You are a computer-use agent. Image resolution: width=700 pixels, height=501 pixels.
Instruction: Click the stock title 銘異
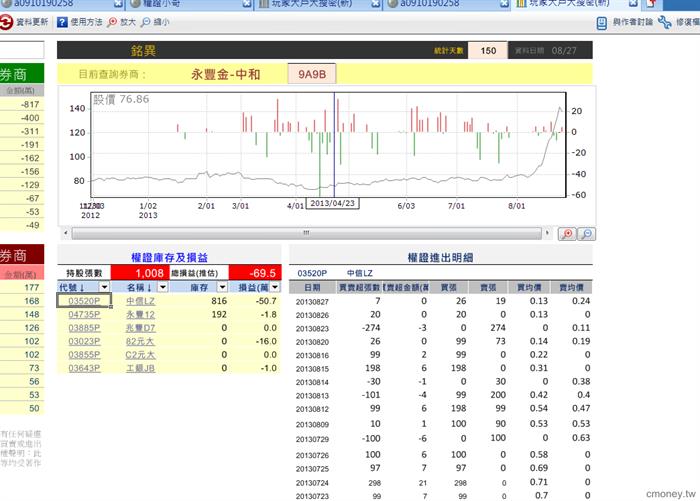click(x=143, y=50)
